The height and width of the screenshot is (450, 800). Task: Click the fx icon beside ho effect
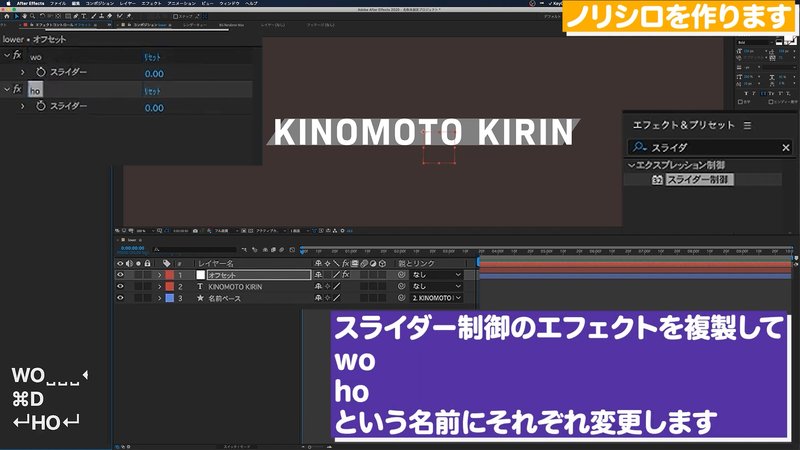point(17,89)
